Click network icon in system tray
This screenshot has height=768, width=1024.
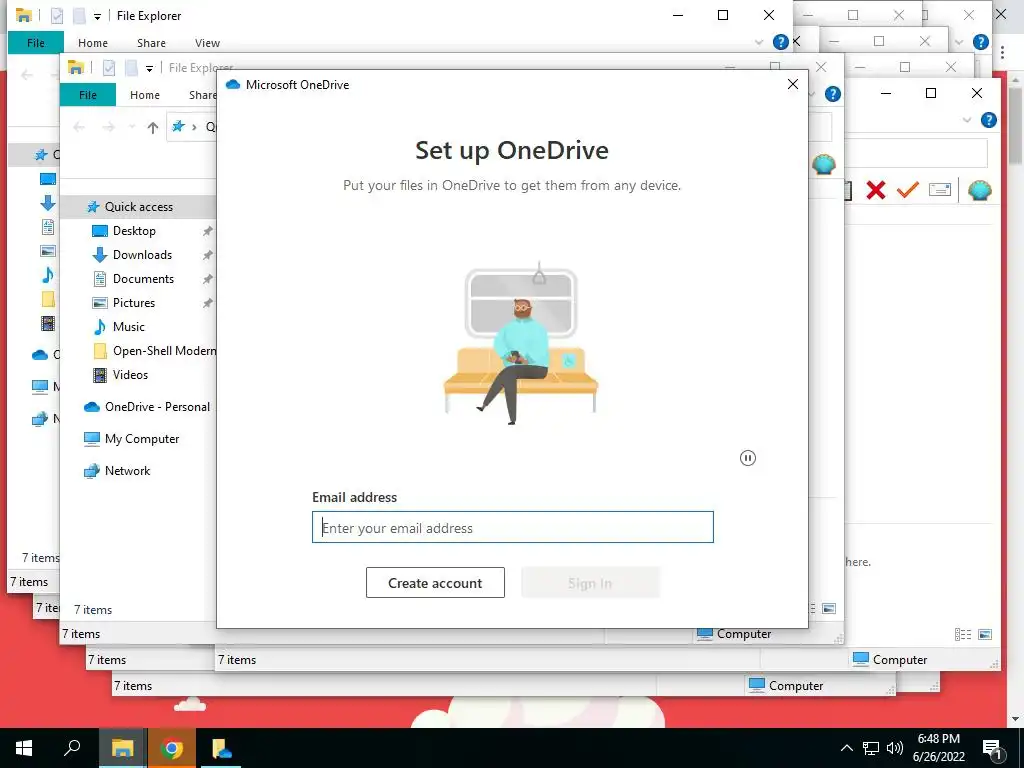point(871,748)
